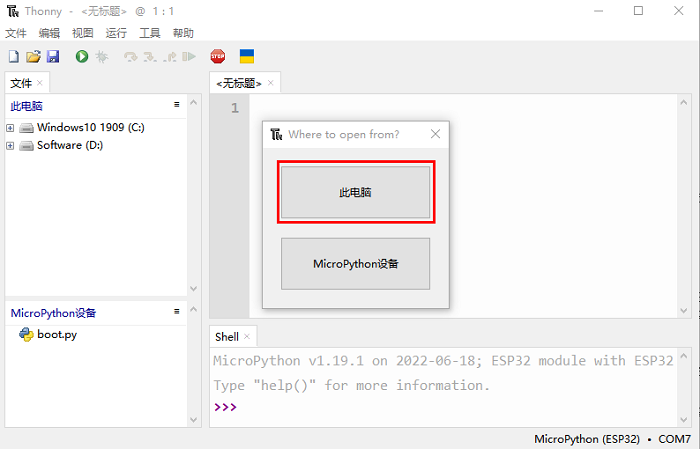Expand the Windows10 1909 (C:) drive

tap(10, 128)
